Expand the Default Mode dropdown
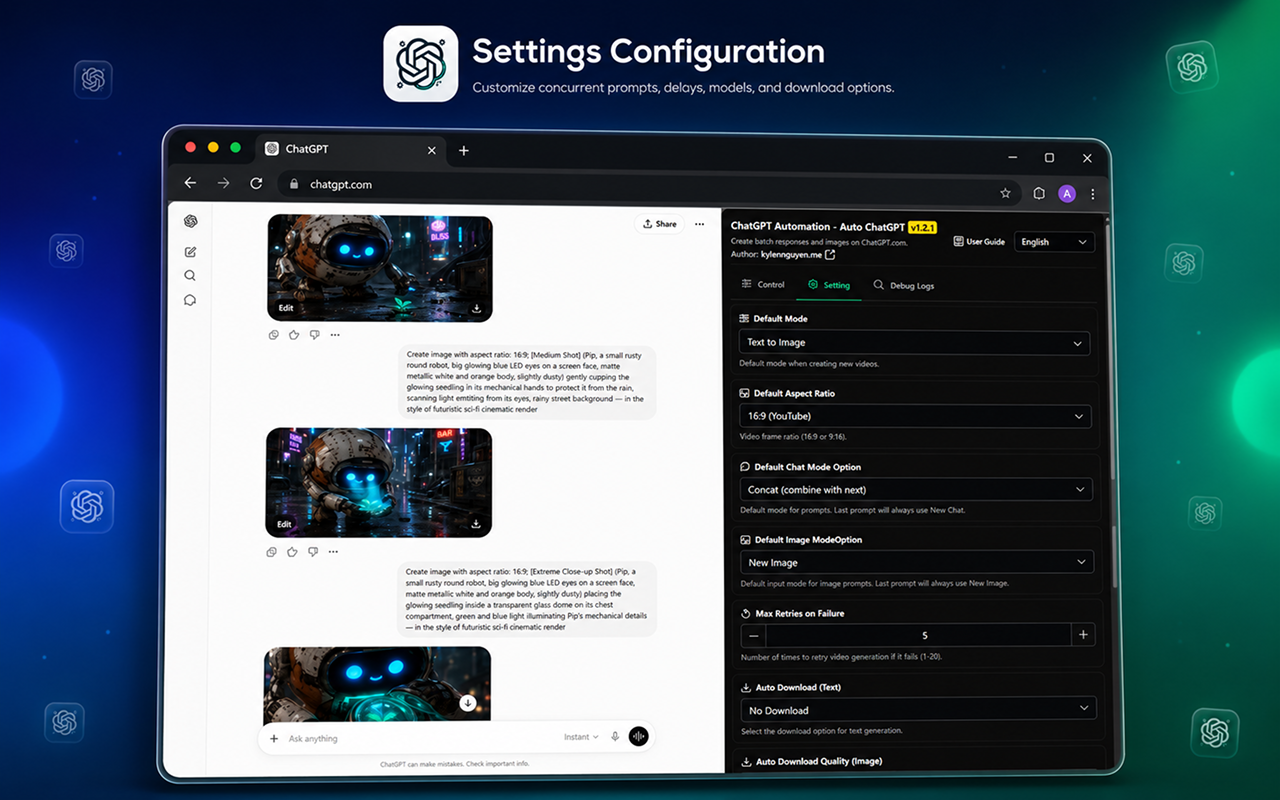The image size is (1280, 800). point(915,342)
